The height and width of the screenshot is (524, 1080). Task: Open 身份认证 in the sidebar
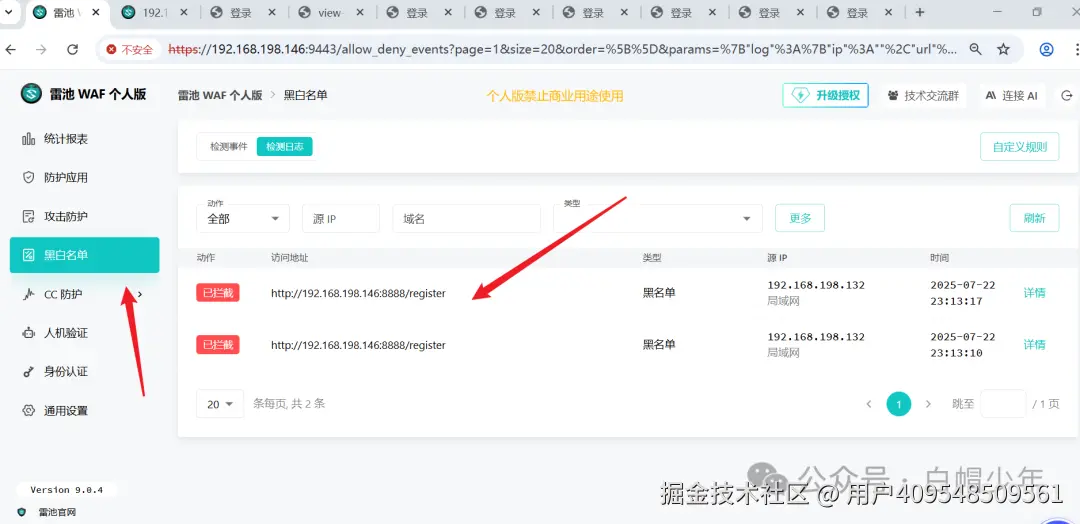(x=65, y=372)
